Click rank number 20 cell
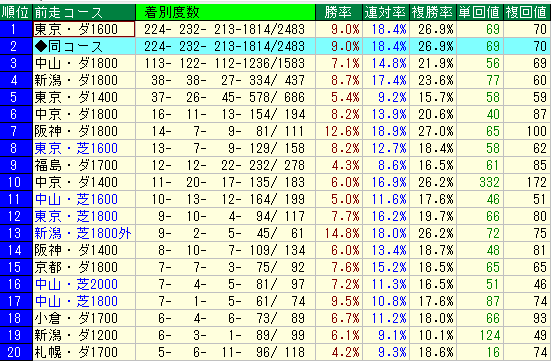 click(x=16, y=352)
